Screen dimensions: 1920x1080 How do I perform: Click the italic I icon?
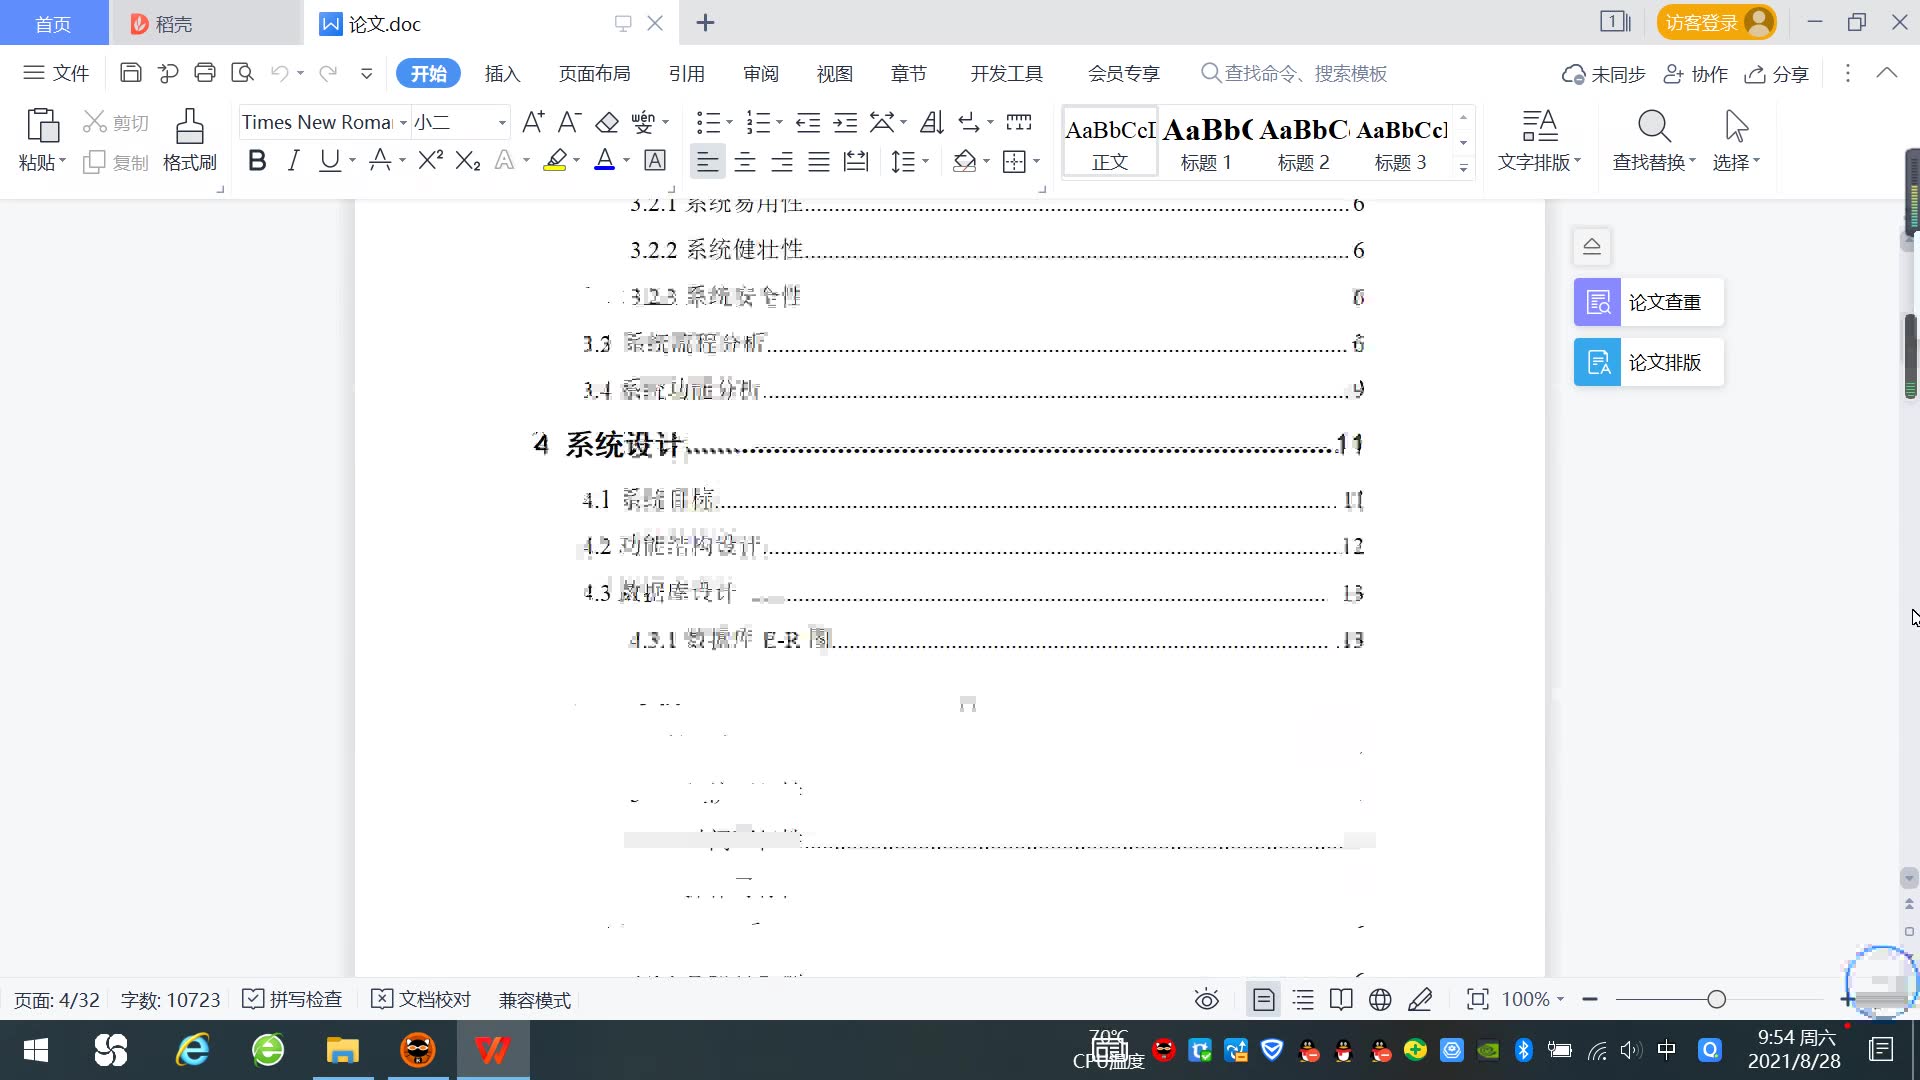[x=293, y=161]
